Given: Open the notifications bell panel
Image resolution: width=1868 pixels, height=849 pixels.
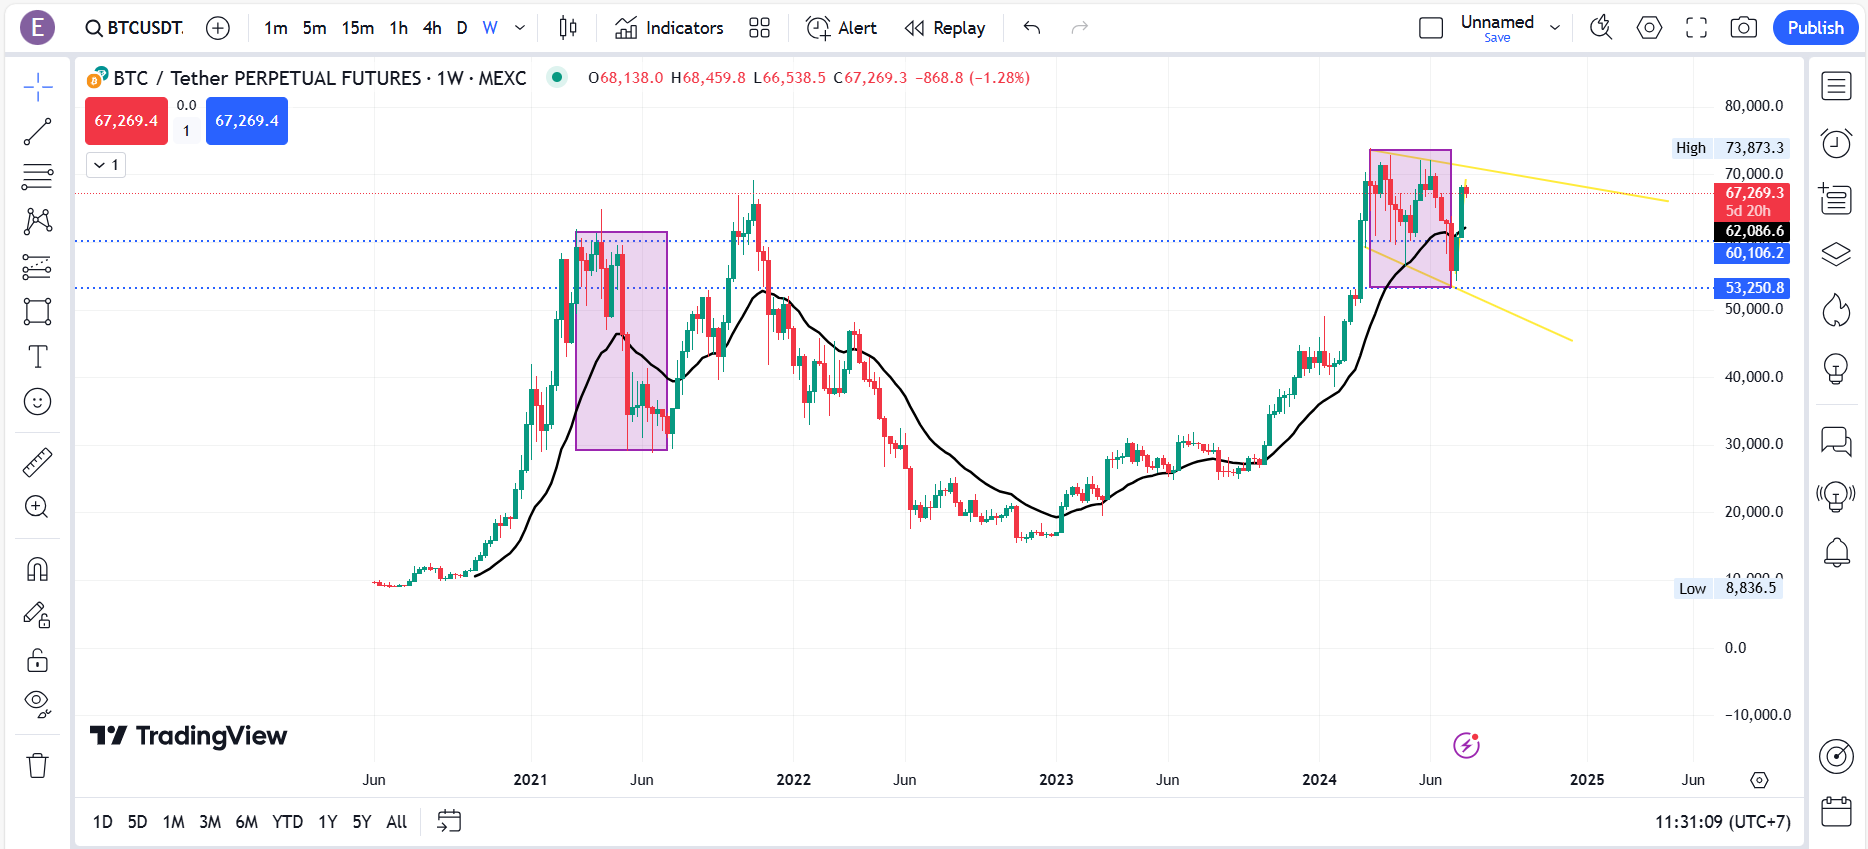Looking at the screenshot, I should 1836,552.
